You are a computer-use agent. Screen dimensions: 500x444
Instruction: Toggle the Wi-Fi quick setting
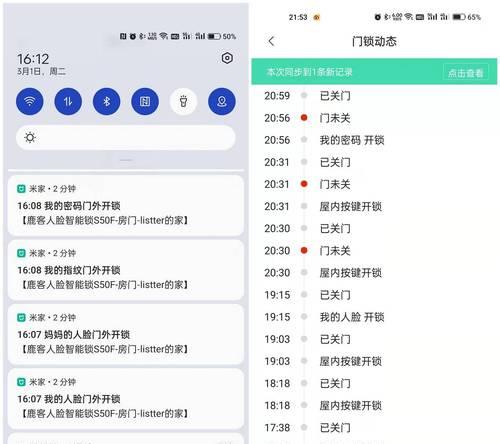click(x=30, y=101)
